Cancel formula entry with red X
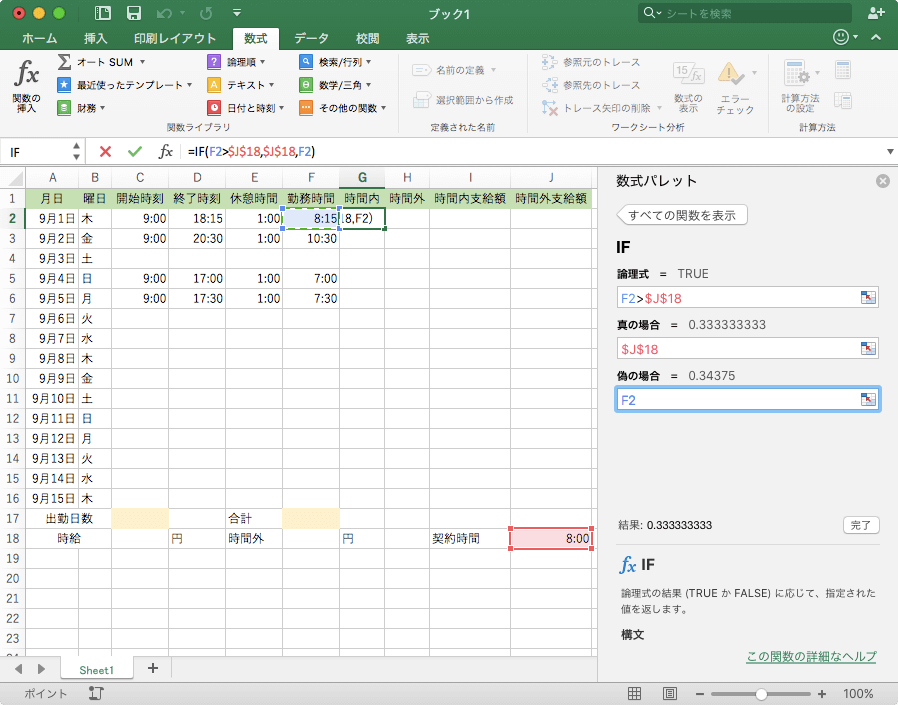898x705 pixels. [105, 151]
